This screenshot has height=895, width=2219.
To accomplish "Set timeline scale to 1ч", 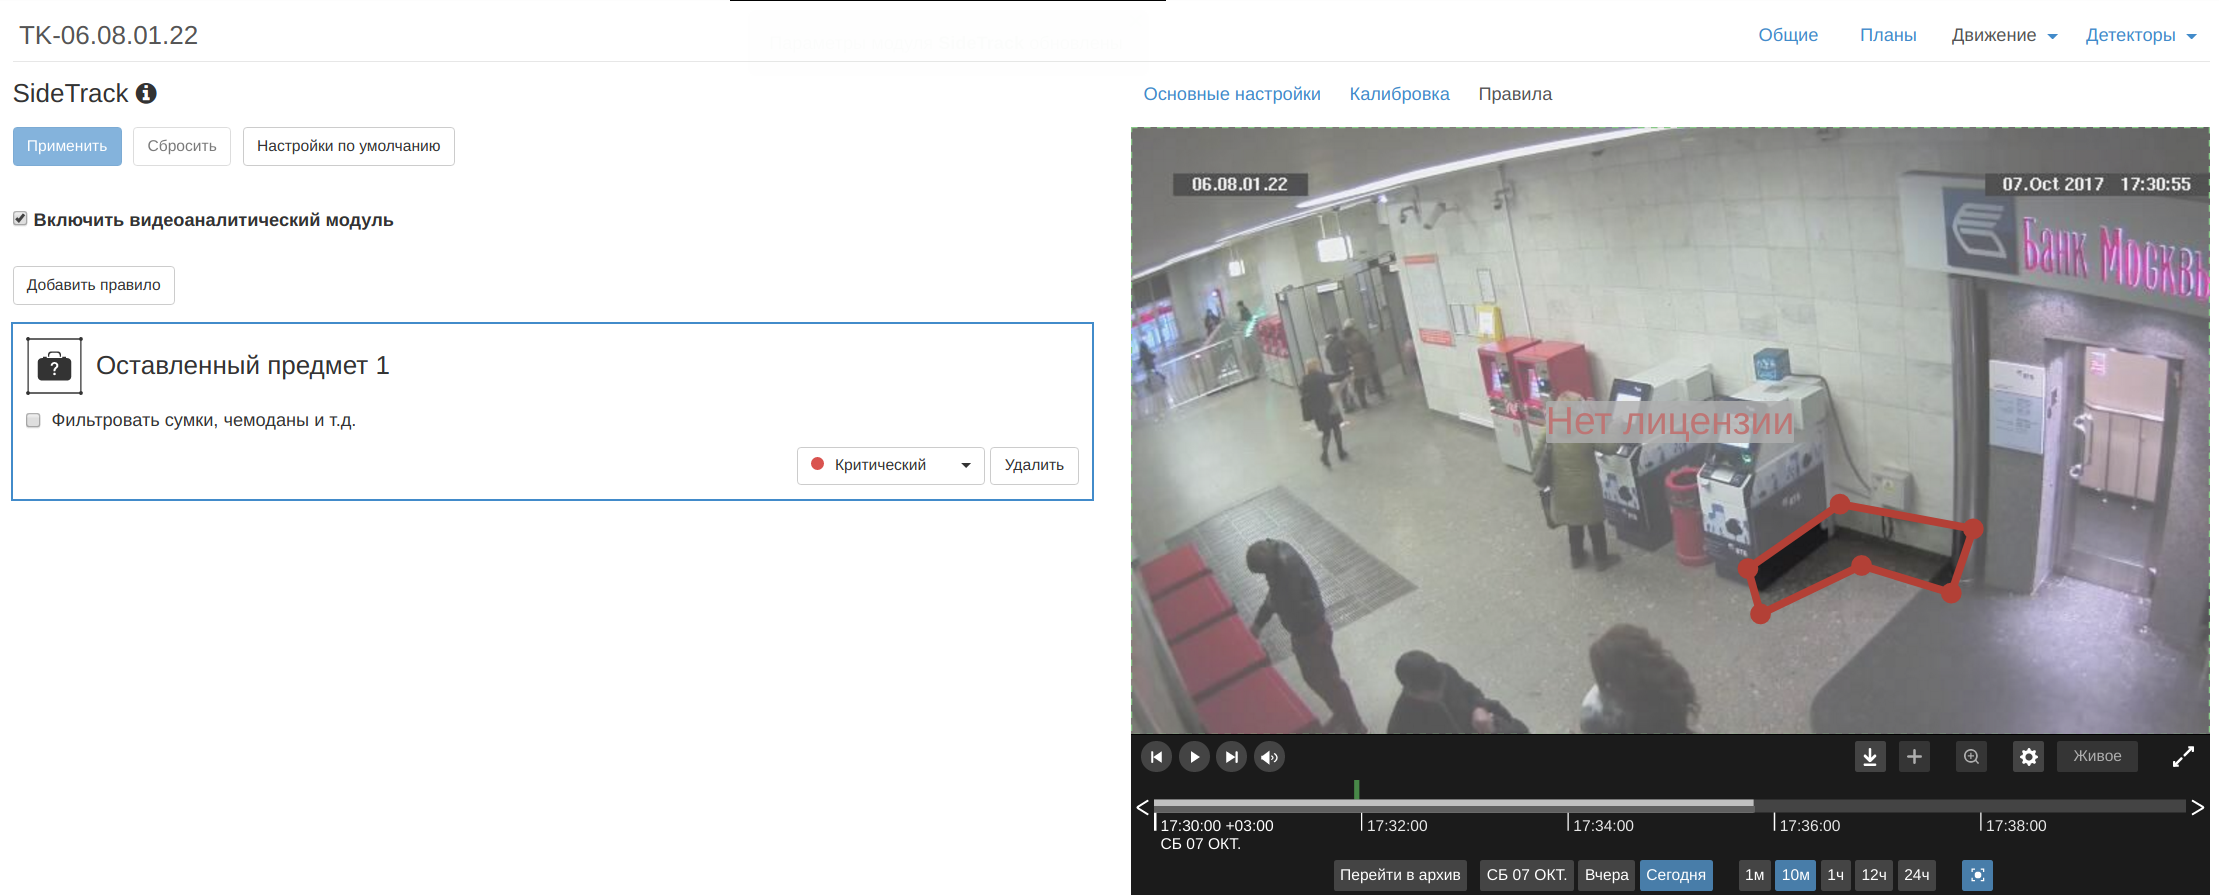I will [x=1836, y=875].
